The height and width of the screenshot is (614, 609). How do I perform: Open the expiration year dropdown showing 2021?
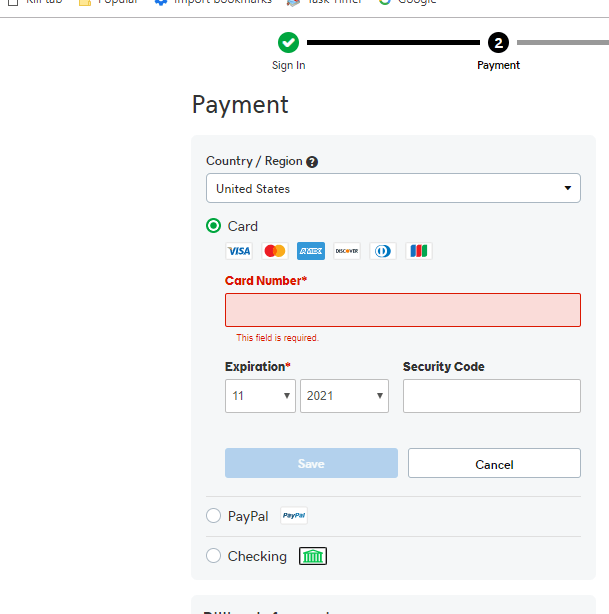coord(344,396)
